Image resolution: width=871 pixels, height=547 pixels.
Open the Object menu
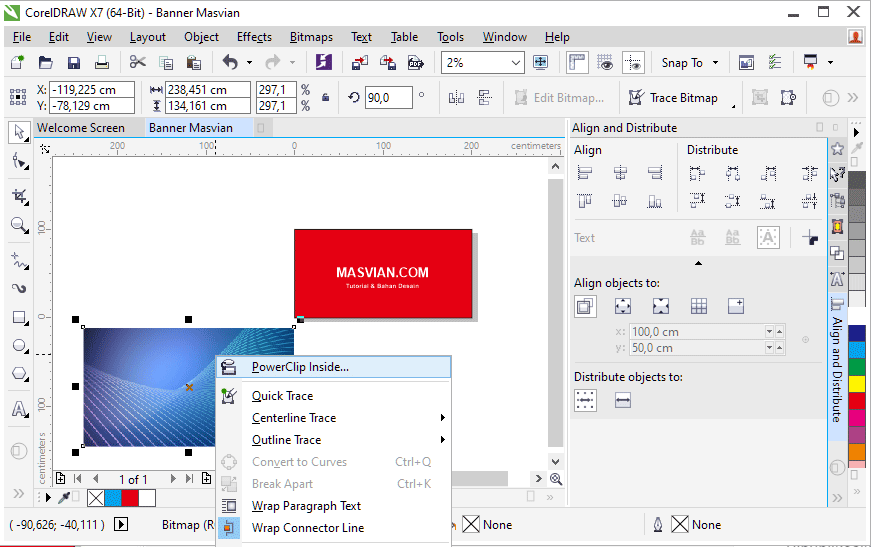(x=201, y=37)
